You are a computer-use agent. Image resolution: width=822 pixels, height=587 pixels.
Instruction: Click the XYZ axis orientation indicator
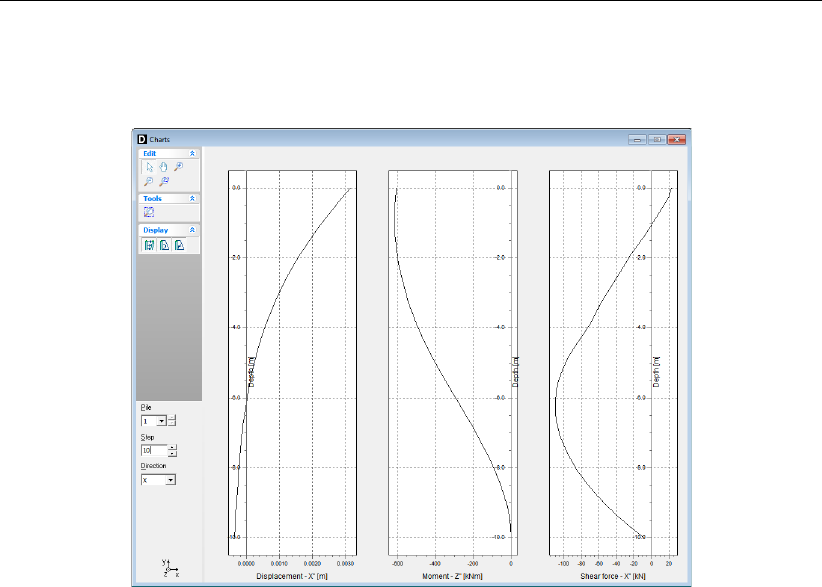point(170,568)
